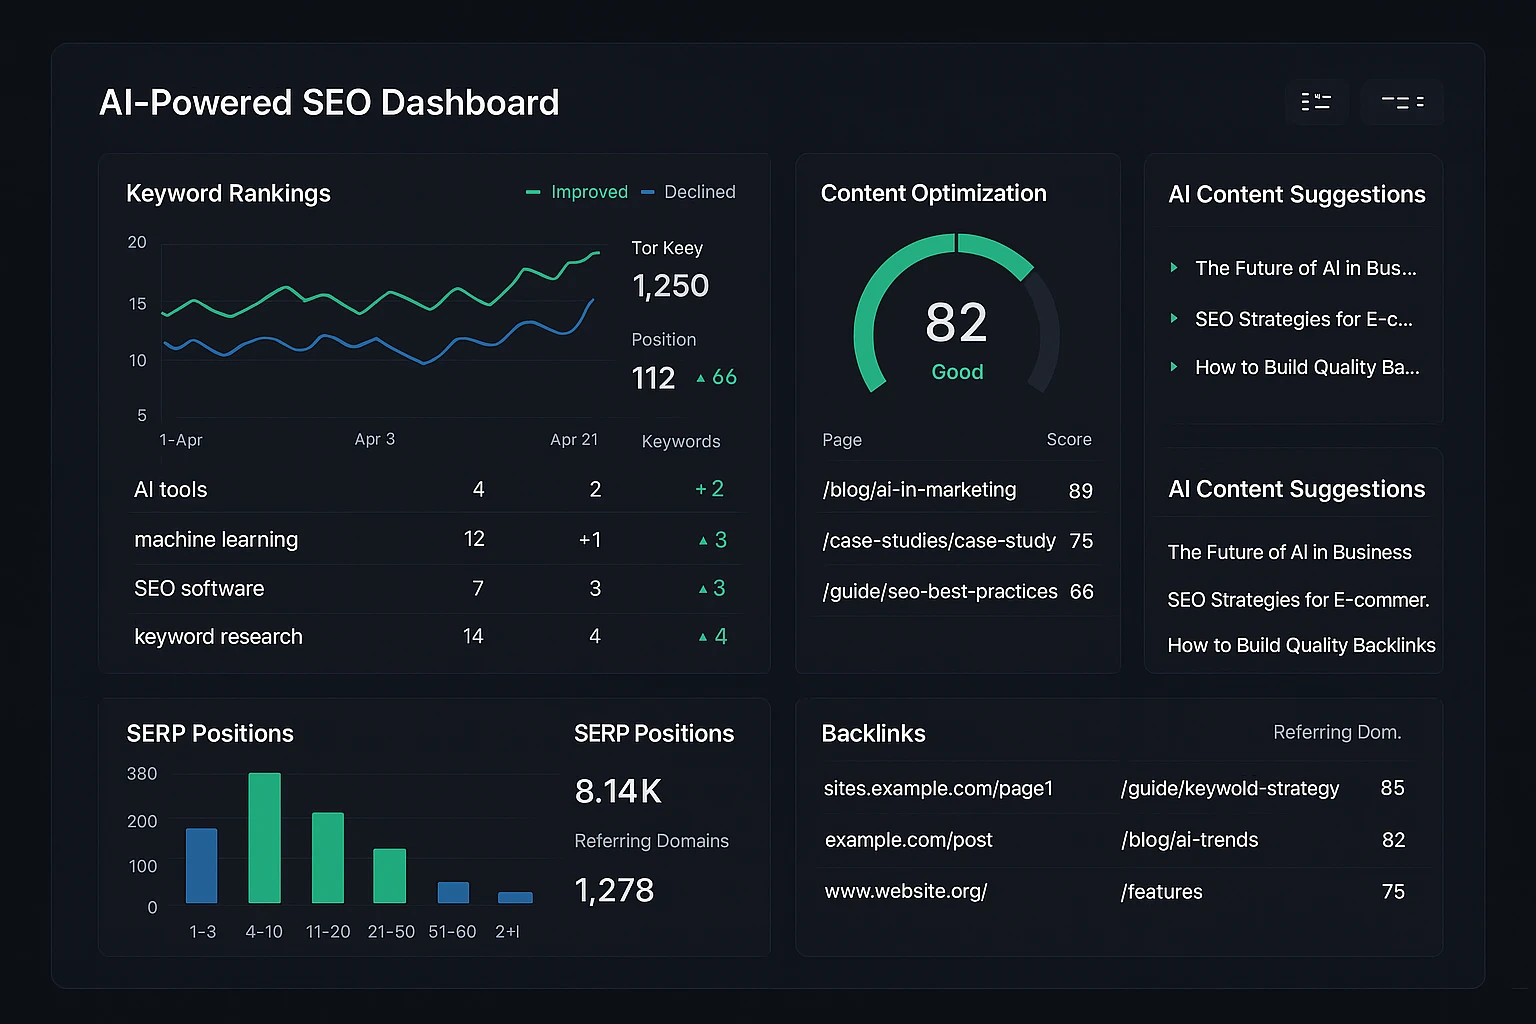
Task: Click the +2 change in AI tools row
Action: (x=709, y=489)
